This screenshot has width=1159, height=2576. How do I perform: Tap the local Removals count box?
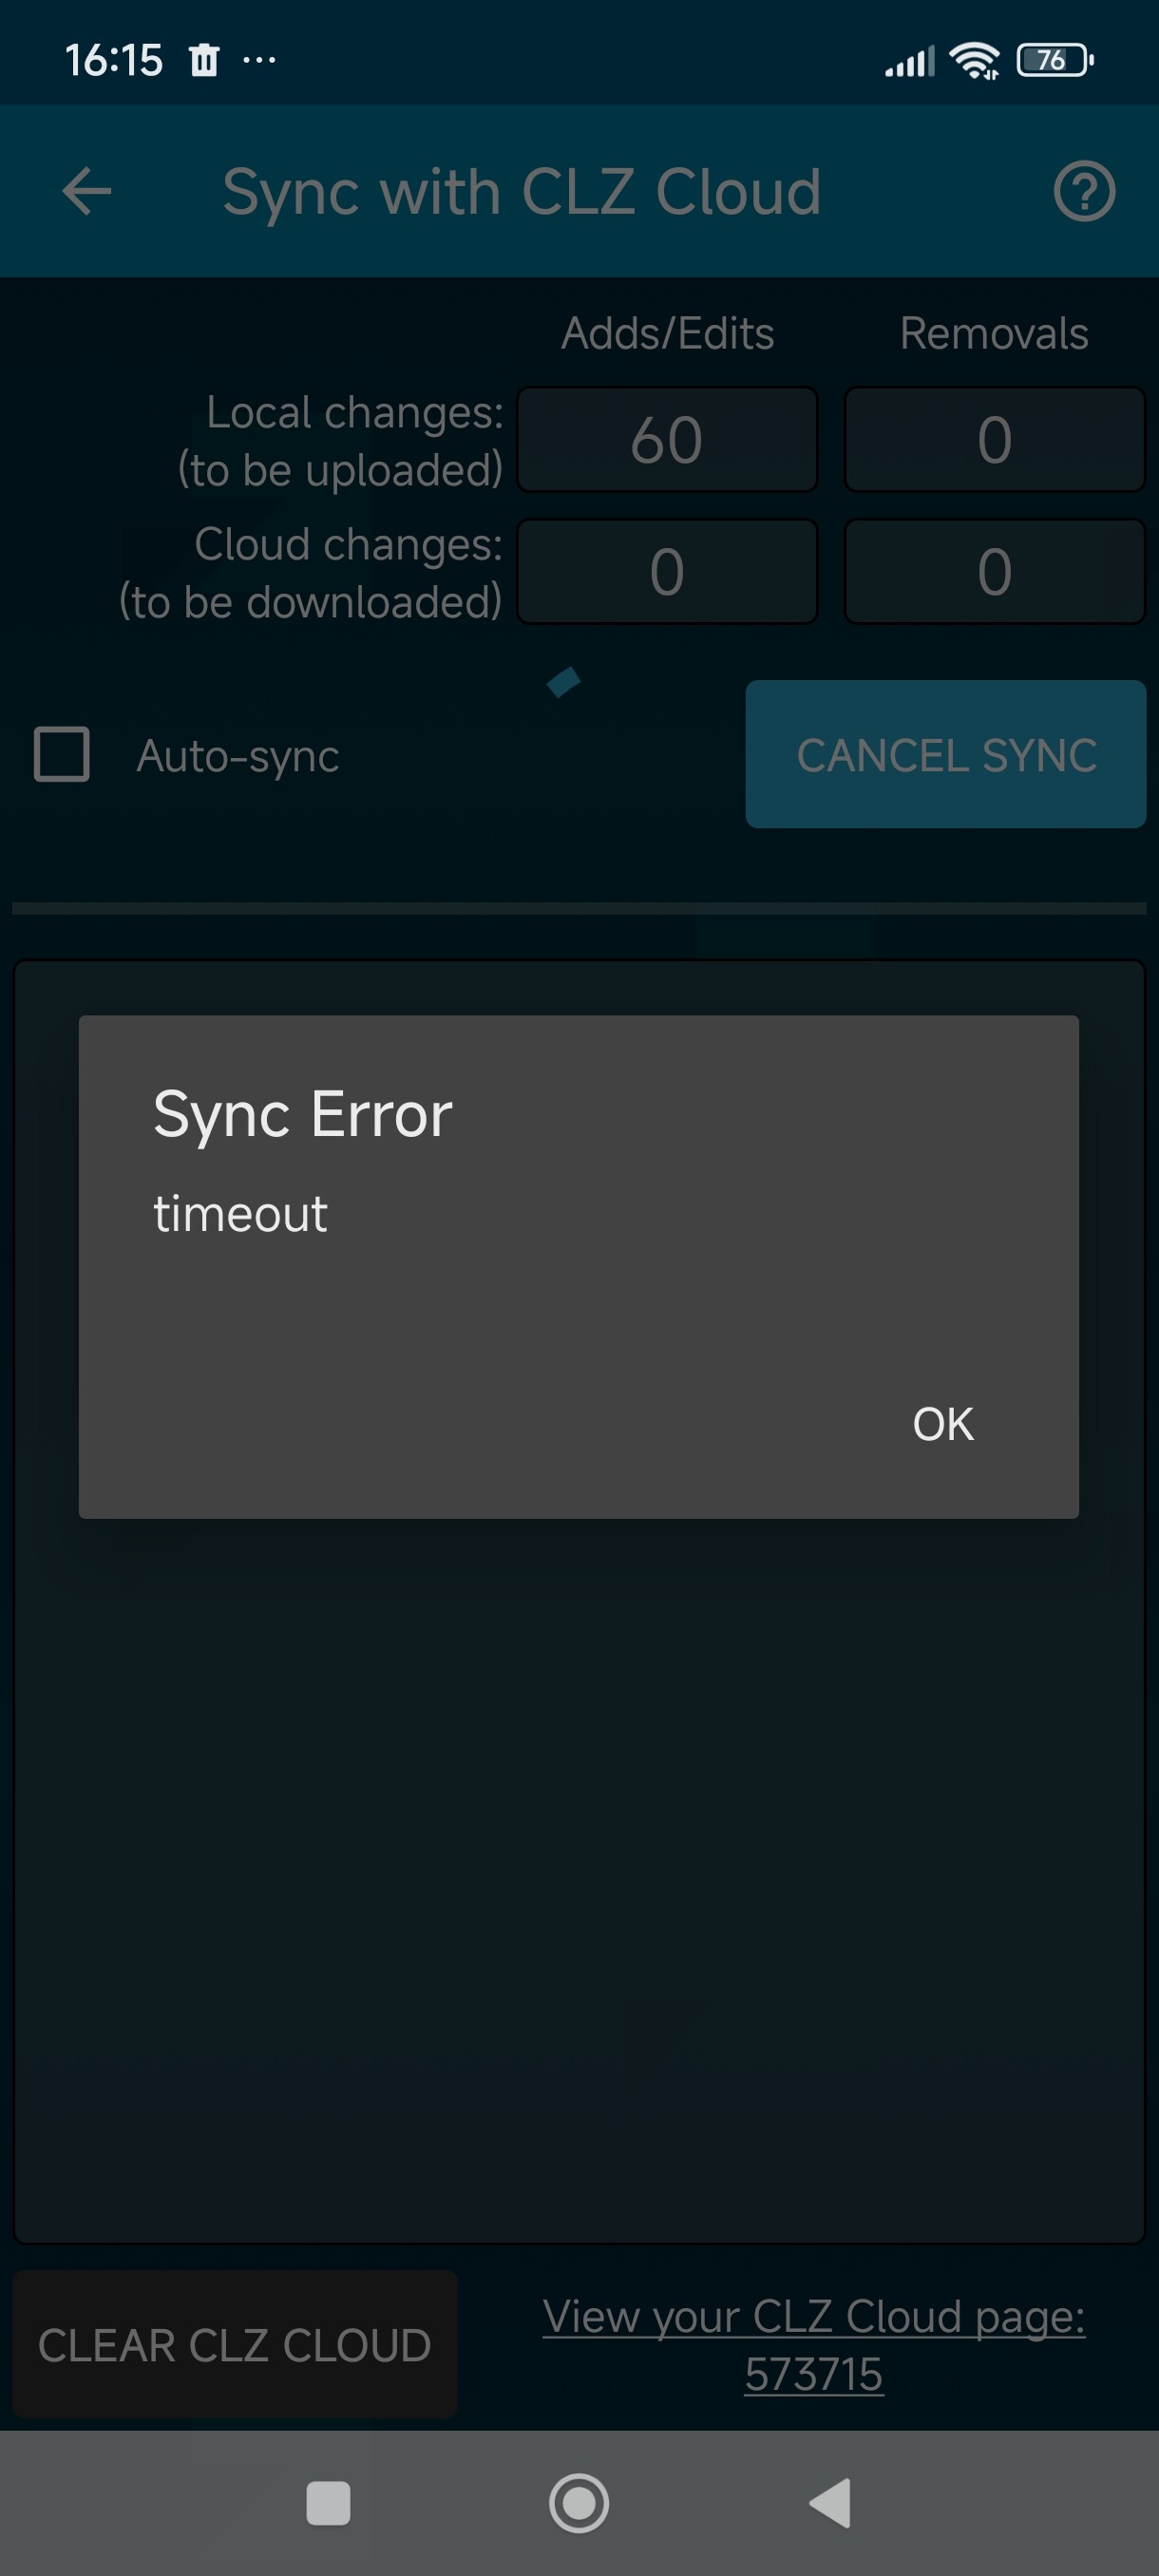tap(994, 440)
